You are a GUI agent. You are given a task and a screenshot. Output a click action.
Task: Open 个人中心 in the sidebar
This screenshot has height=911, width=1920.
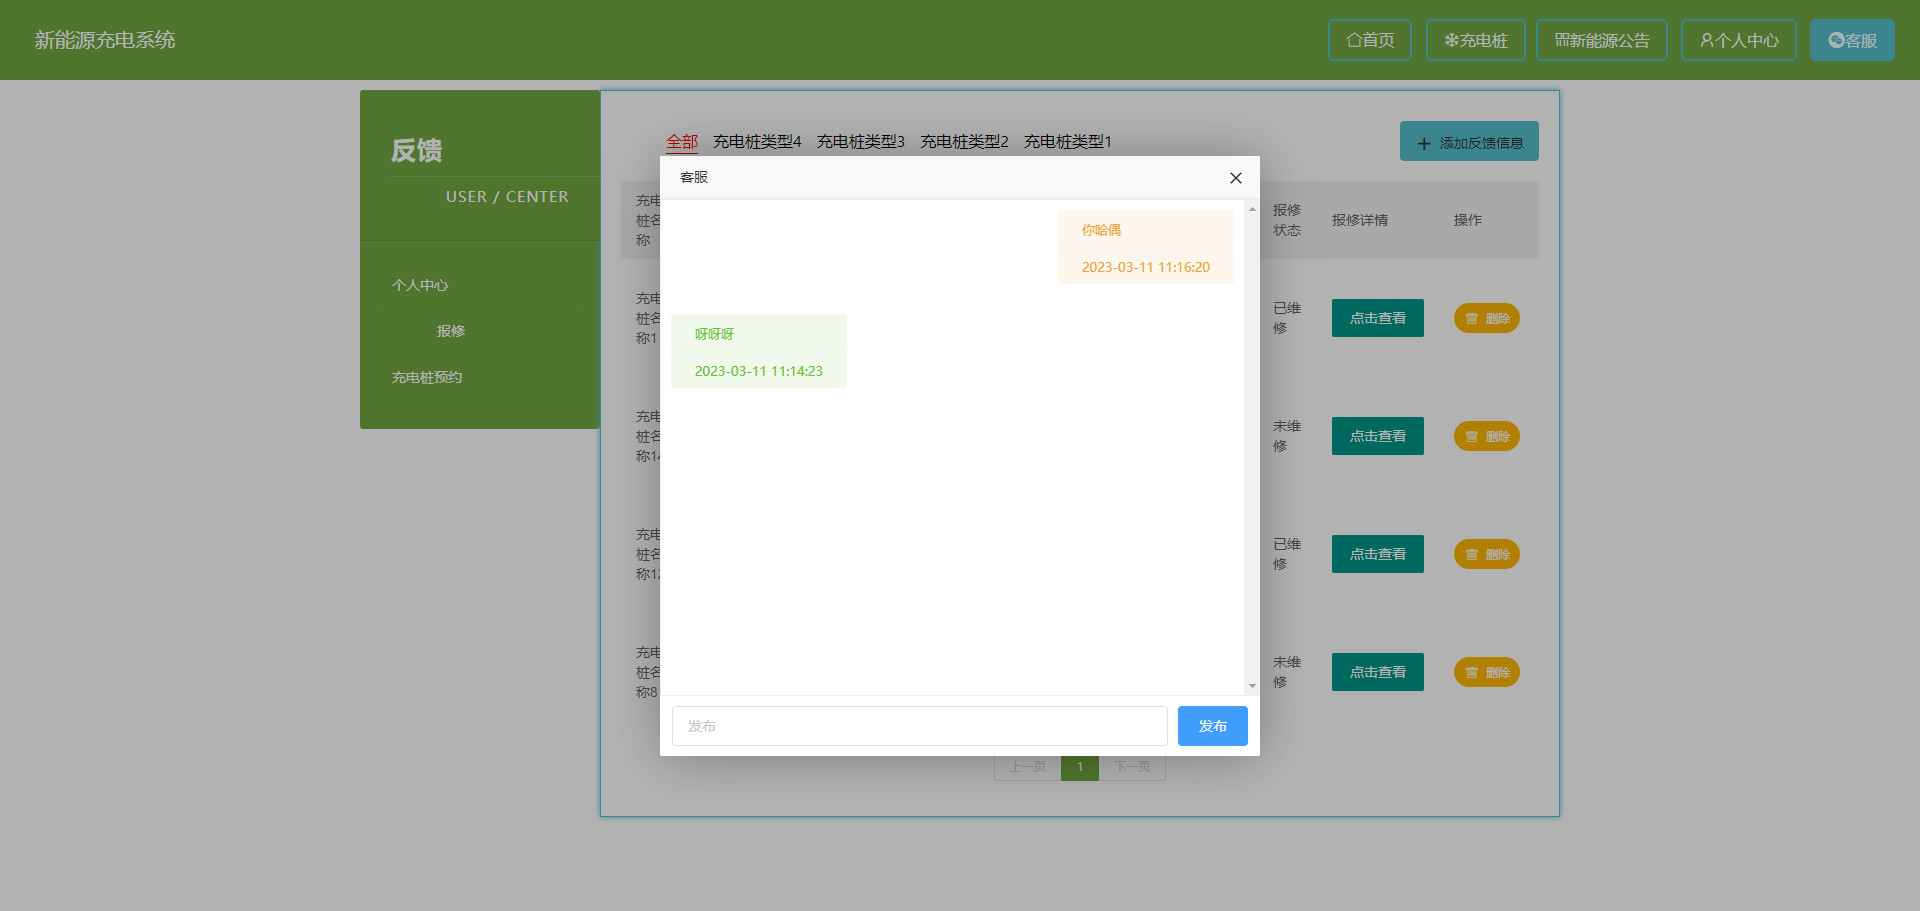[x=420, y=285]
